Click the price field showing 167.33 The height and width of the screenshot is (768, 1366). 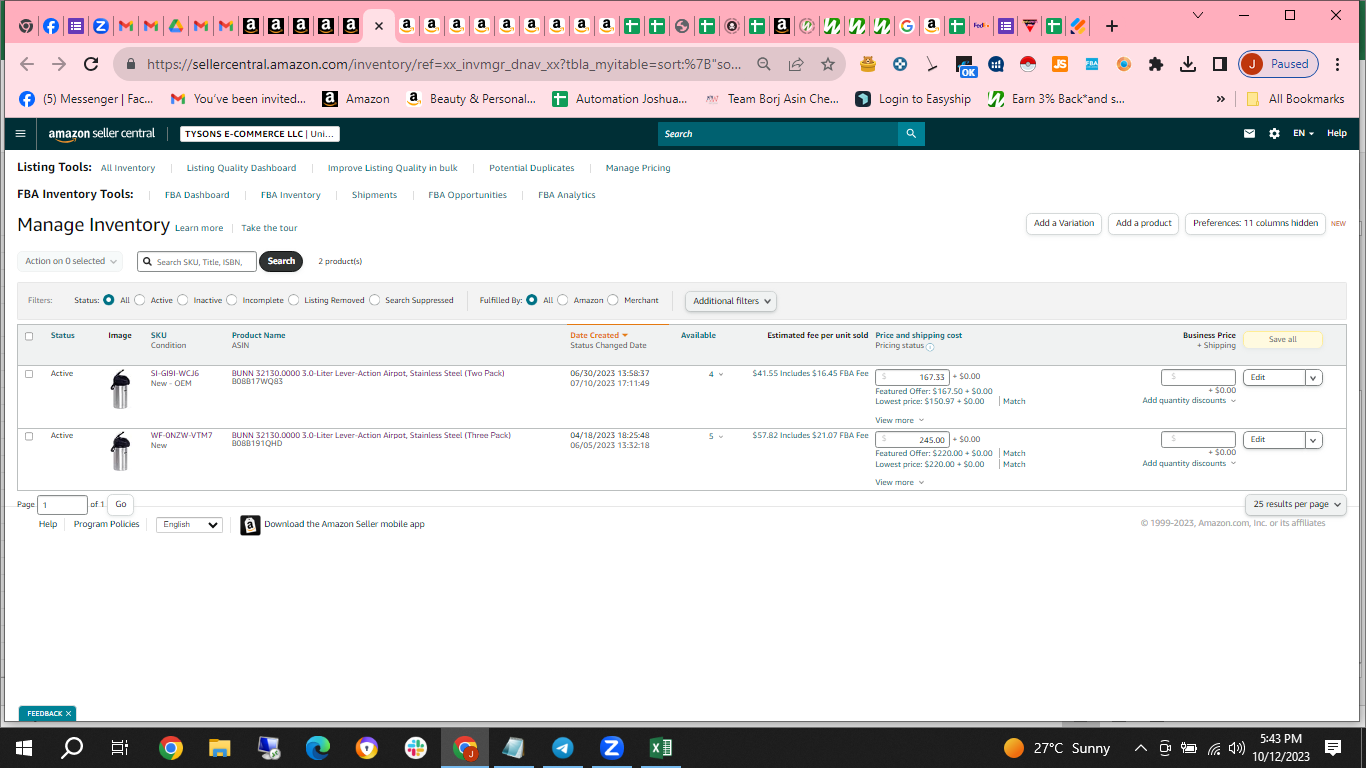tap(912, 378)
